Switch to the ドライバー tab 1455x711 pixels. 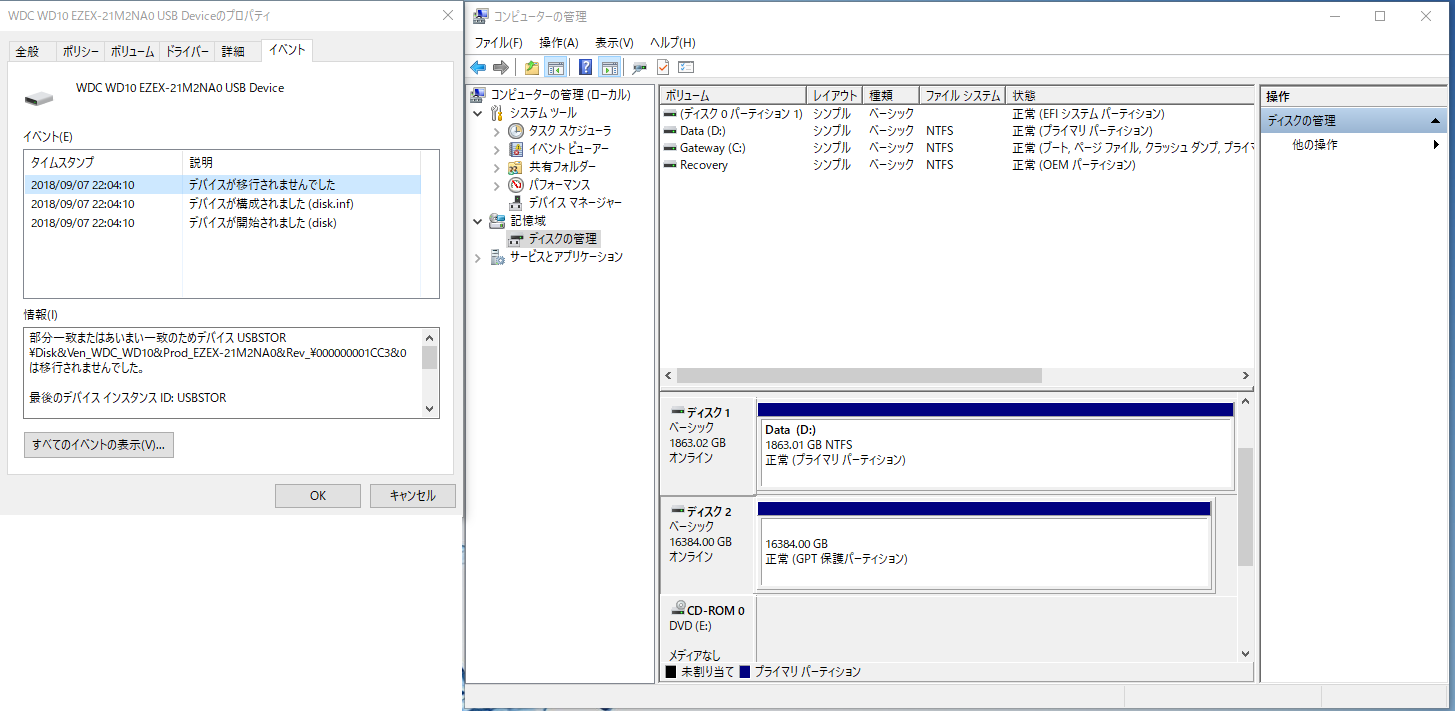pyautogui.click(x=187, y=51)
